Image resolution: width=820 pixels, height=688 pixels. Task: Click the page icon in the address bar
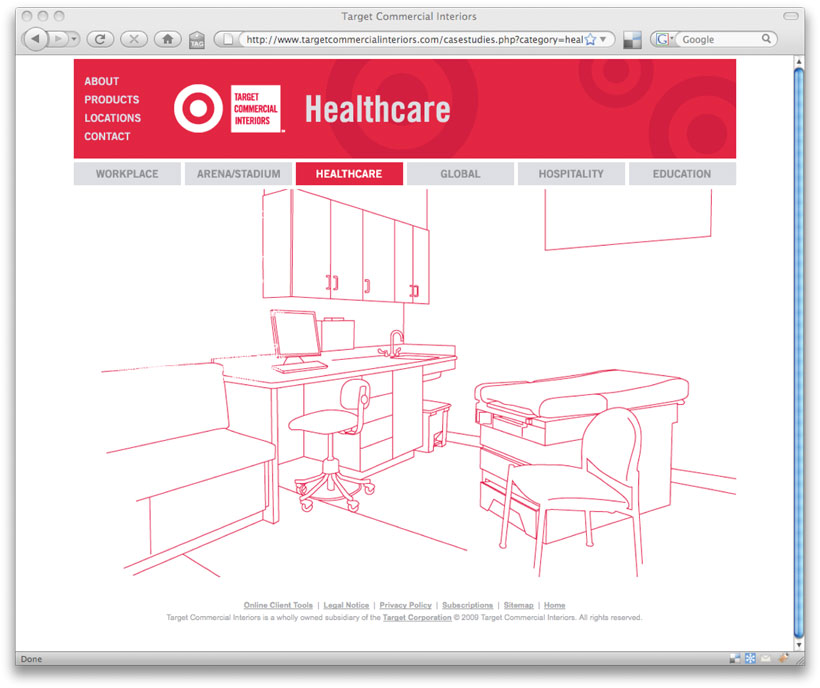point(227,39)
